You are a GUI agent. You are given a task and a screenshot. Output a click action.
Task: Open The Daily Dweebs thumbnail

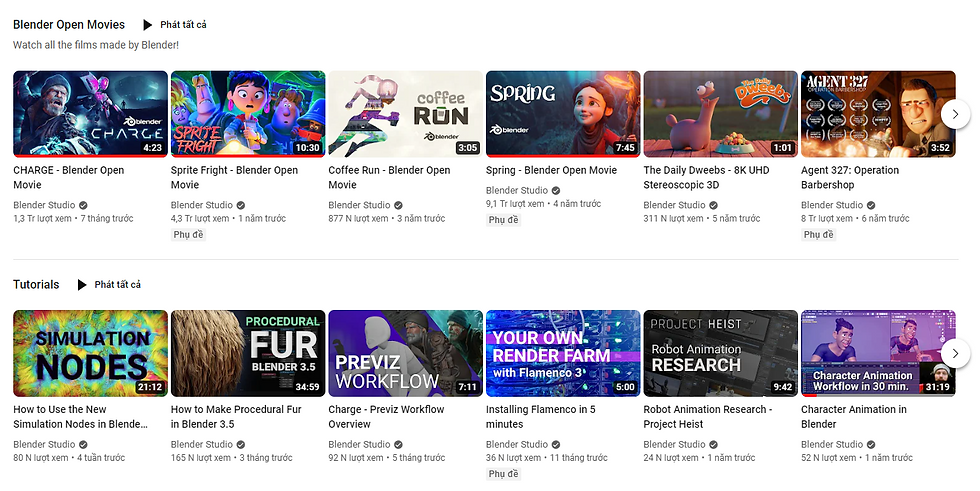pos(721,114)
